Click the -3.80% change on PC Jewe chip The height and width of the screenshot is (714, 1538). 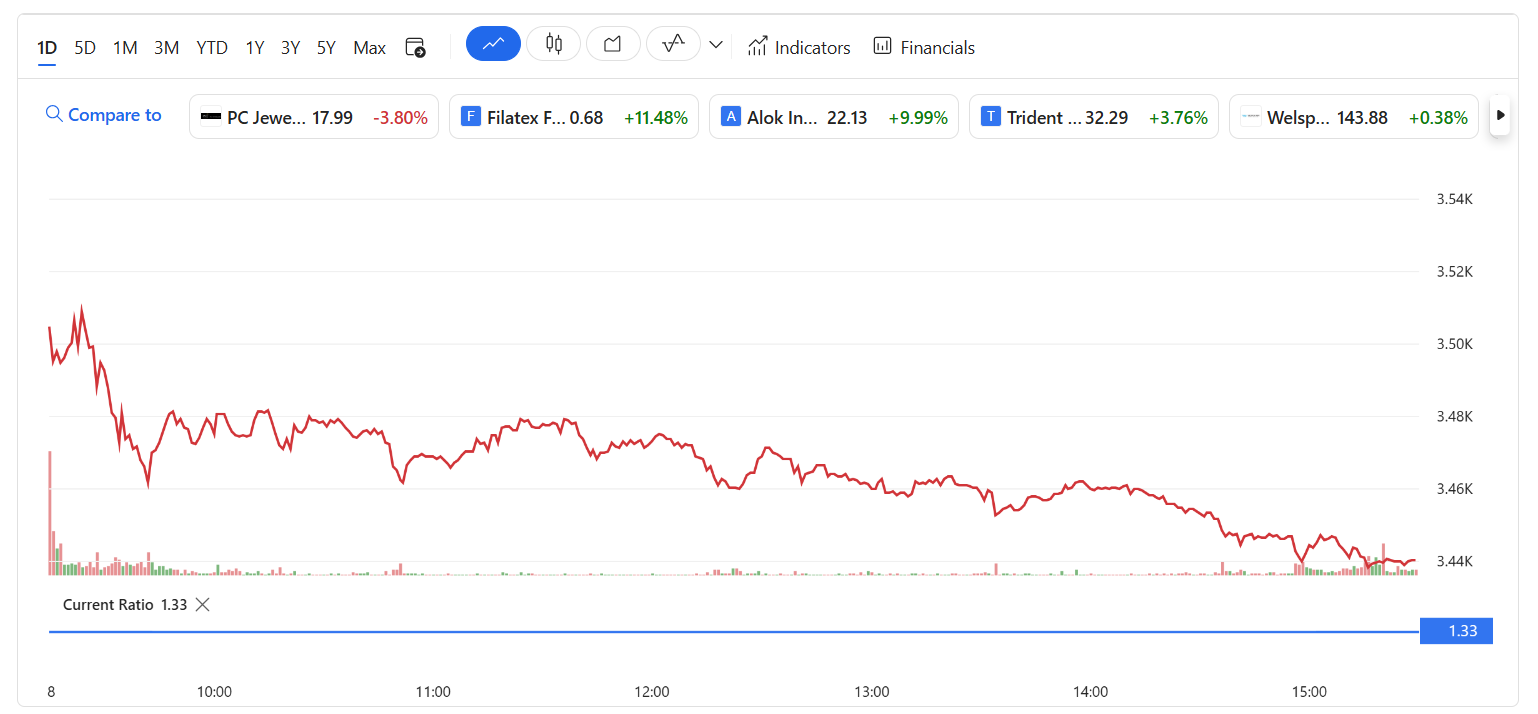pyautogui.click(x=400, y=118)
